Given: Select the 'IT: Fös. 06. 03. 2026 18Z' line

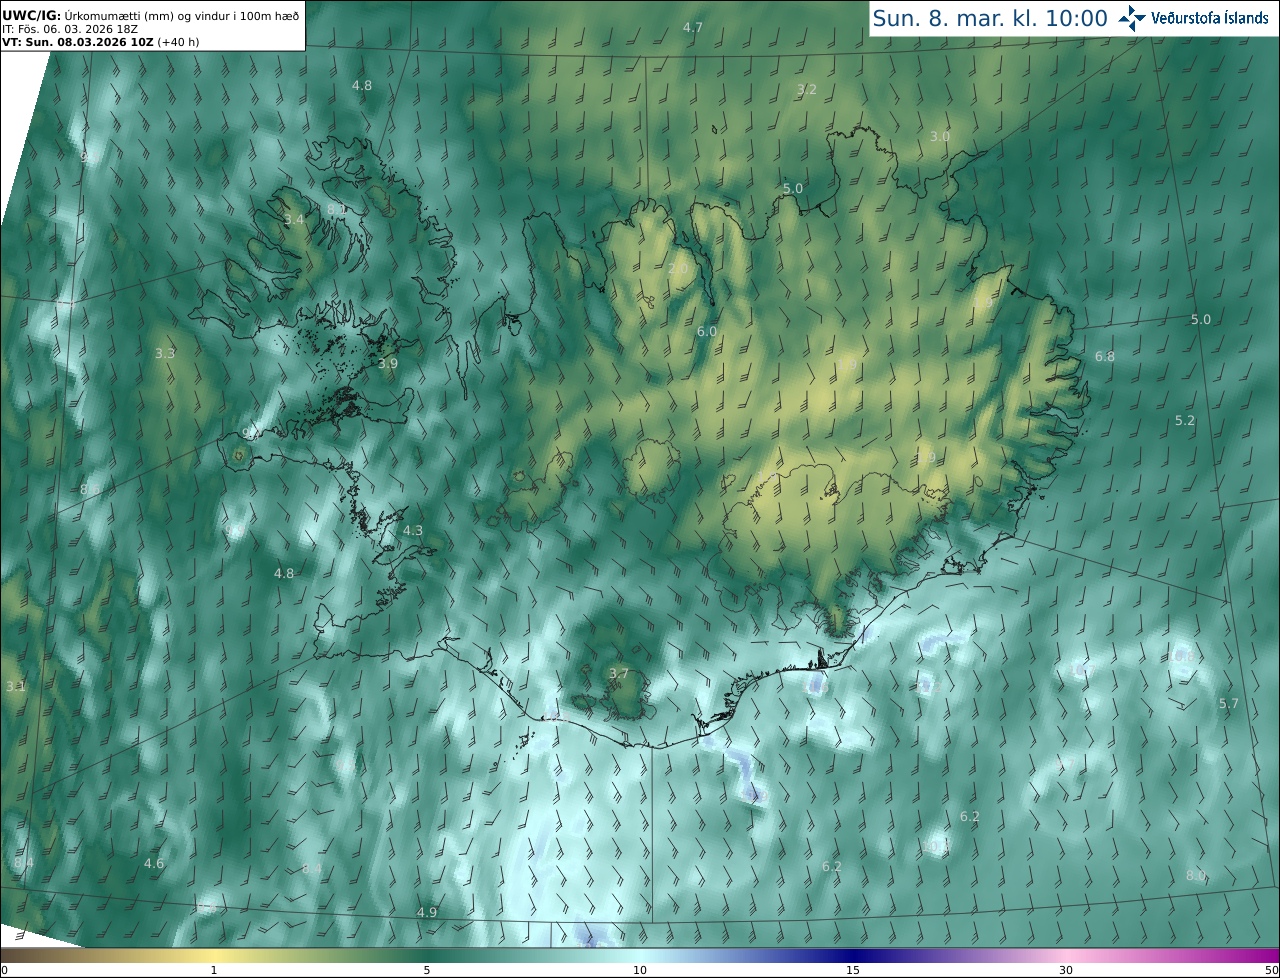Looking at the screenshot, I should [69, 30].
